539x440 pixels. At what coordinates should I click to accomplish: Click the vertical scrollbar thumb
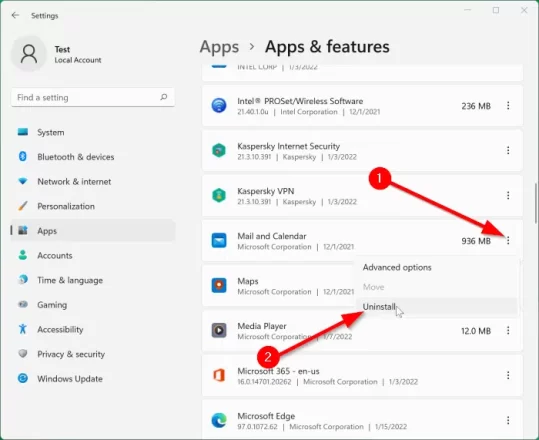535,204
